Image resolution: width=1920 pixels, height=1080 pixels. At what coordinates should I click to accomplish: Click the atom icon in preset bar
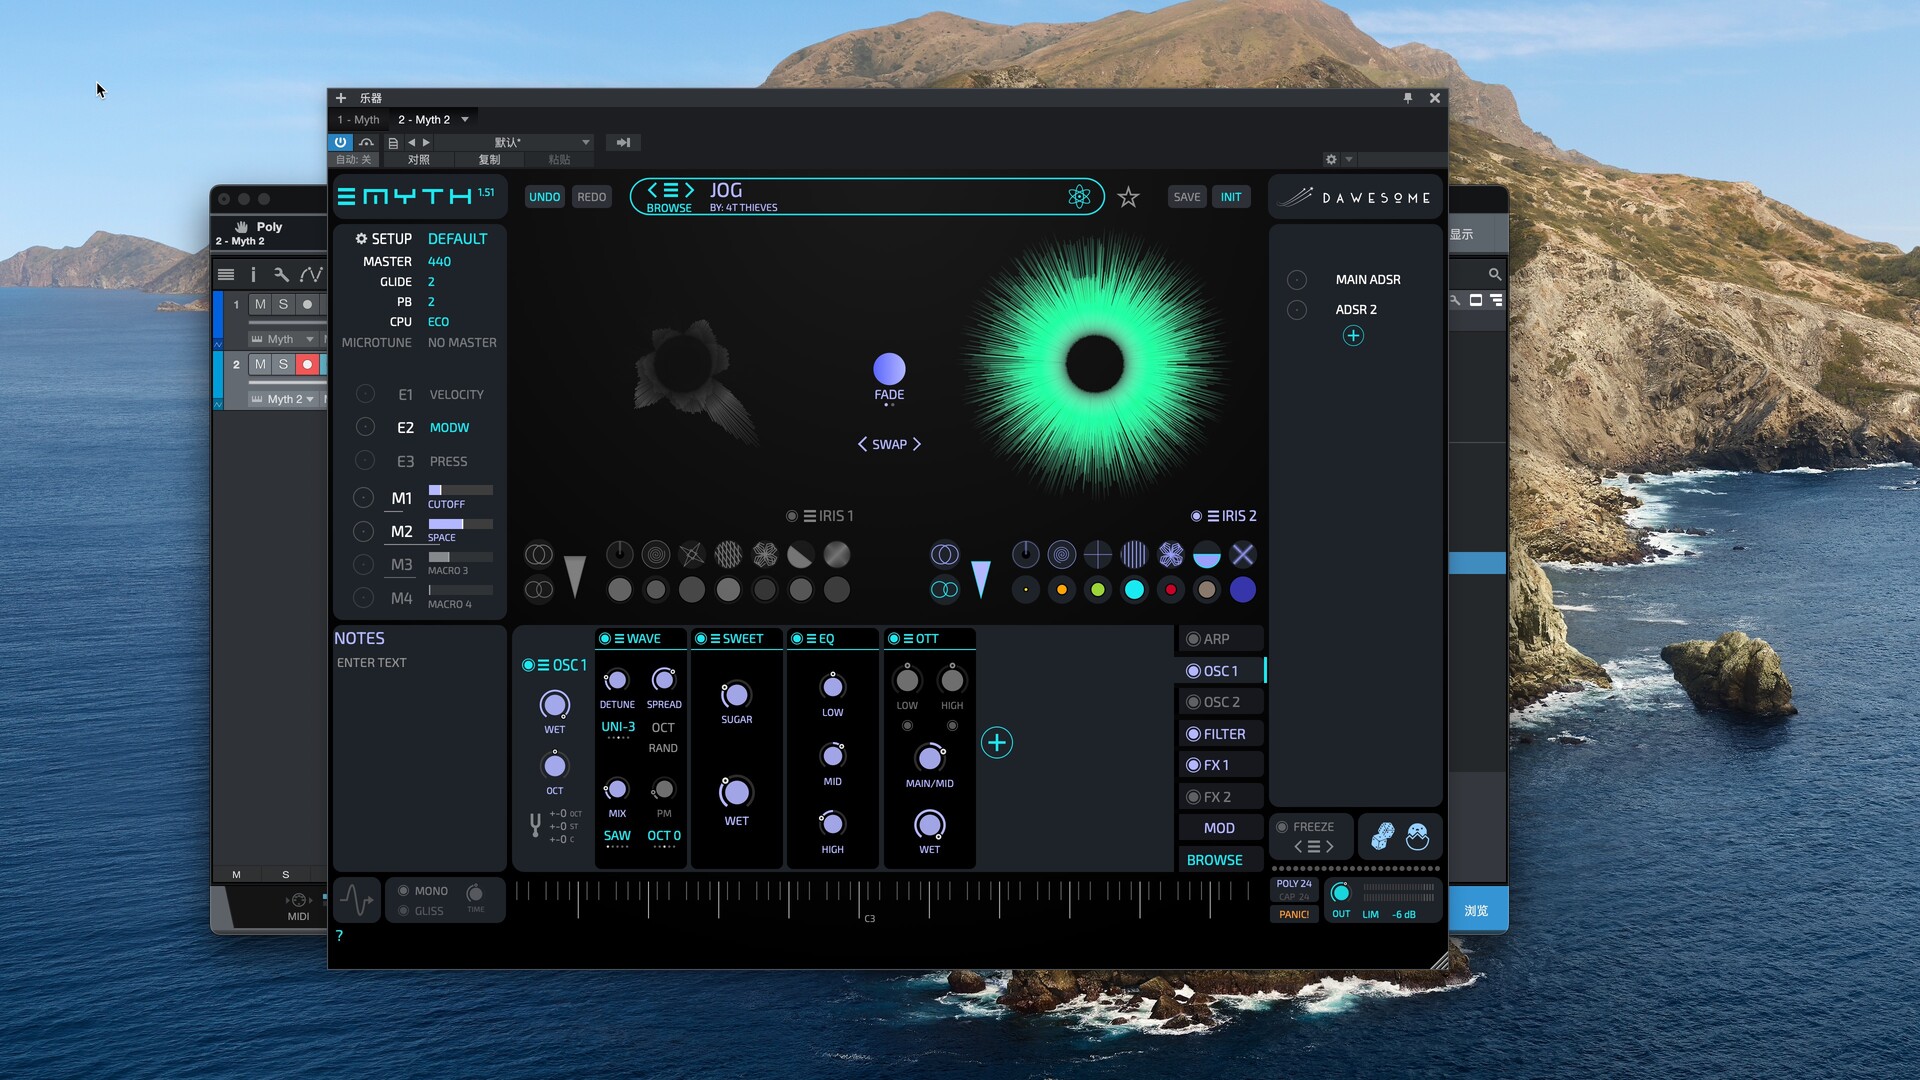point(1079,196)
